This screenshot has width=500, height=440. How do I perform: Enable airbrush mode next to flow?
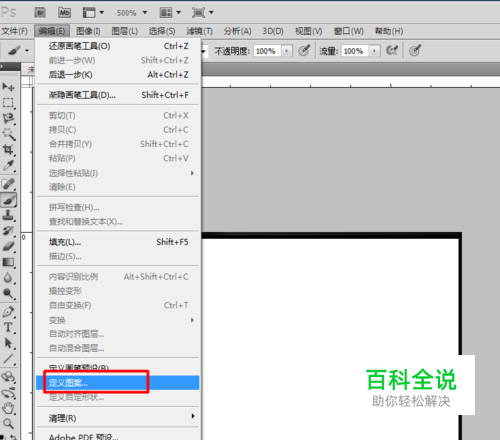pyautogui.click(x=392, y=51)
